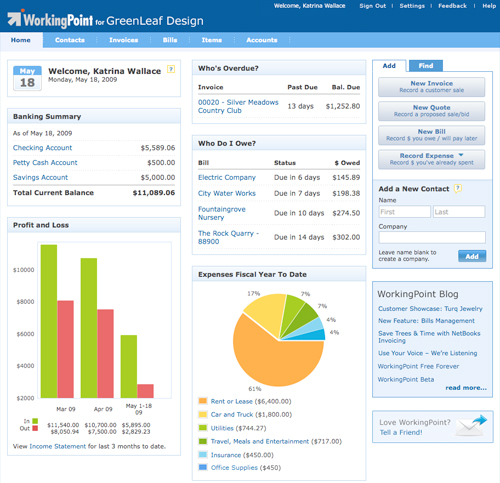Click the New Quote button
Image resolution: width=500 pixels, height=483 pixels.
point(432,111)
